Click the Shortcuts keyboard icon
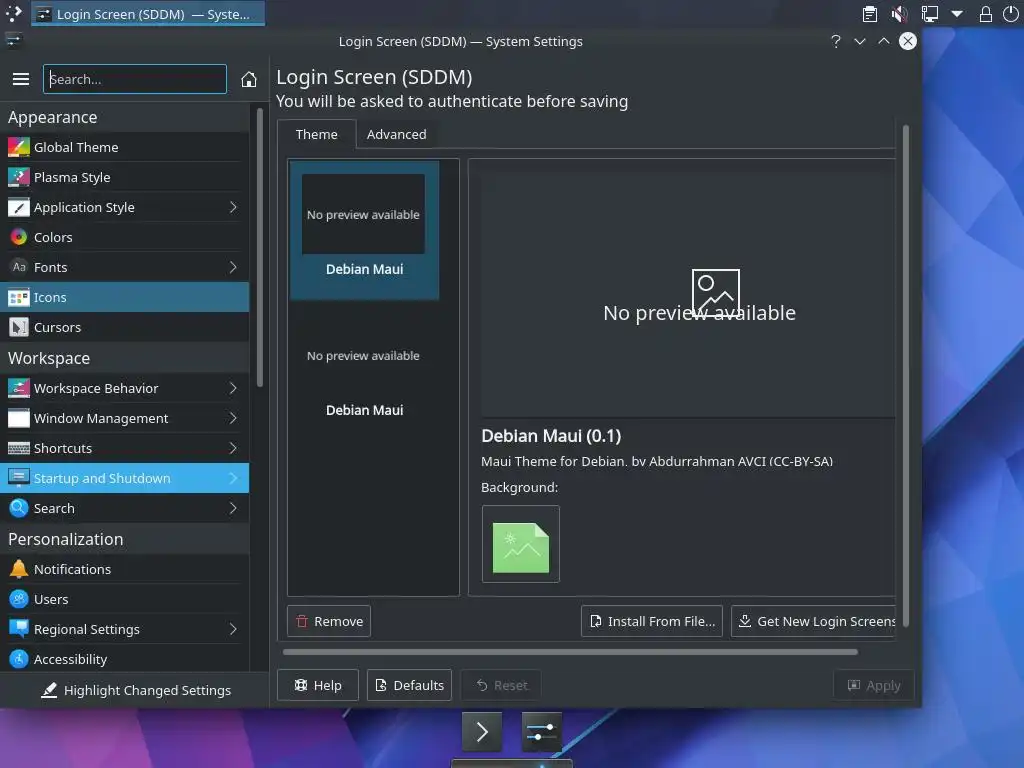 19,448
